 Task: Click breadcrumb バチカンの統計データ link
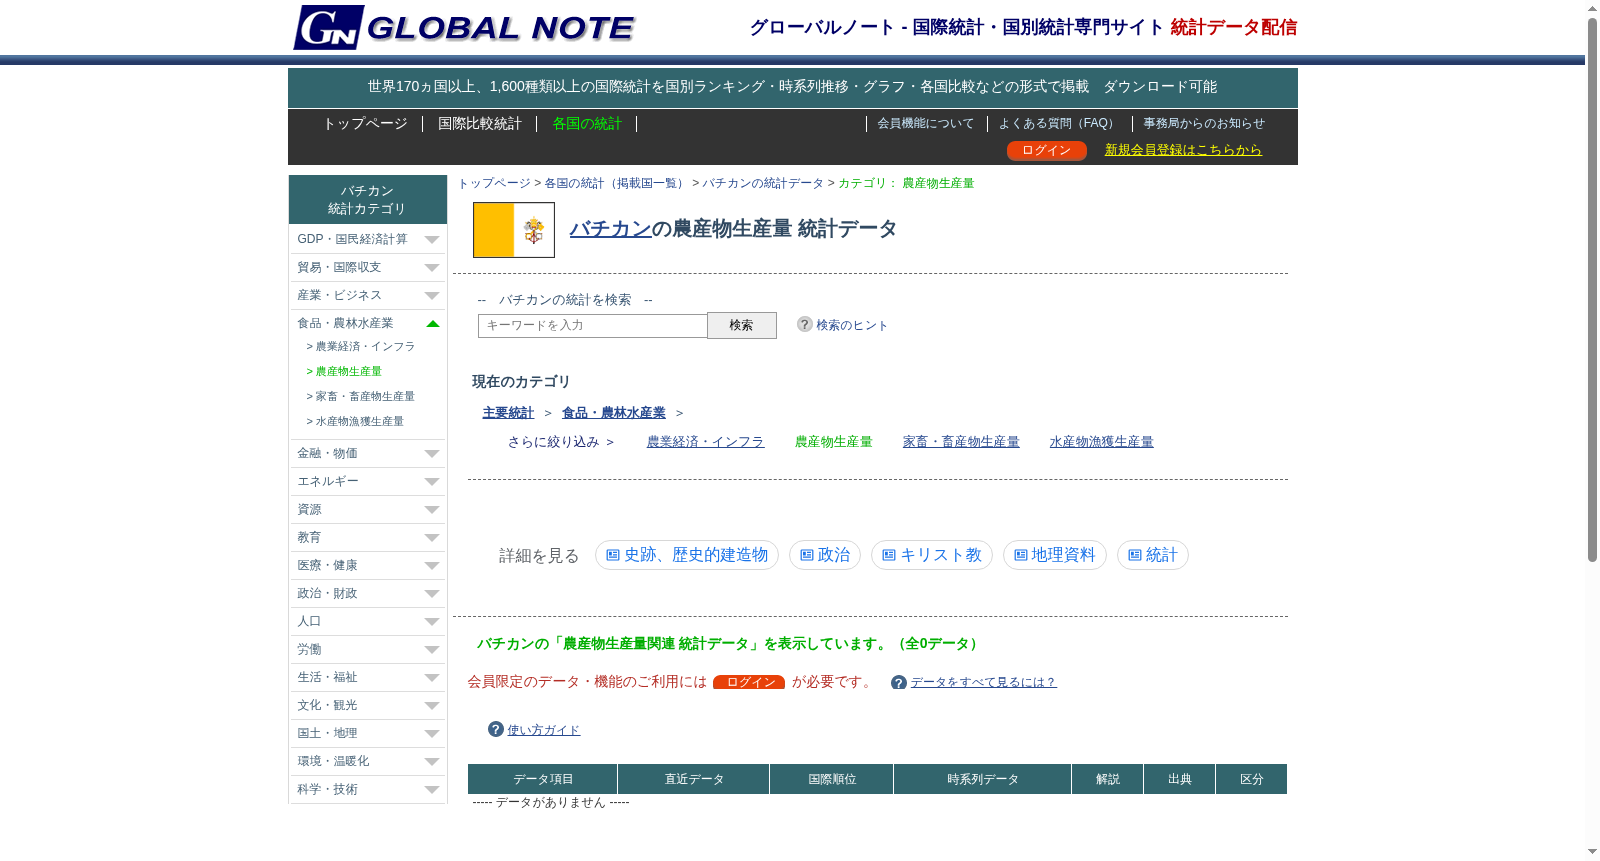763,183
